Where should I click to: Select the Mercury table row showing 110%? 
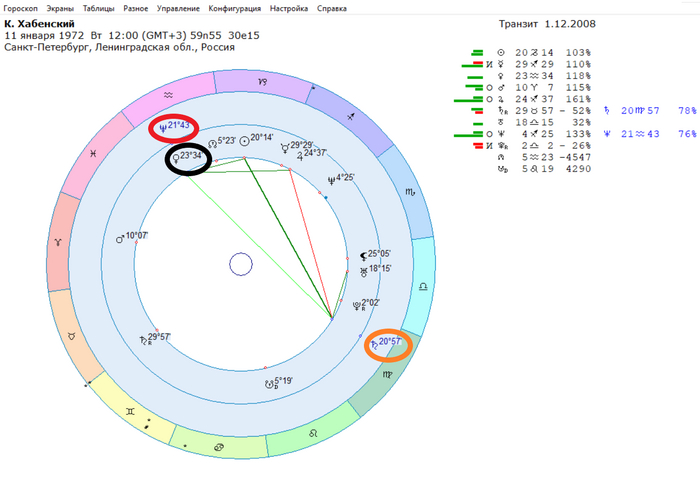527,64
